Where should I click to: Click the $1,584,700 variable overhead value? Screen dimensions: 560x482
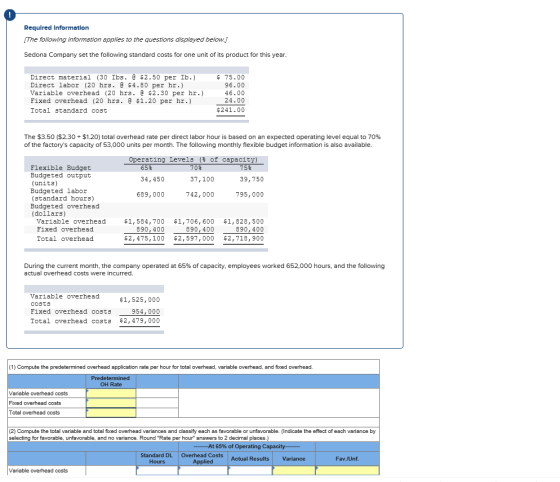[144, 221]
